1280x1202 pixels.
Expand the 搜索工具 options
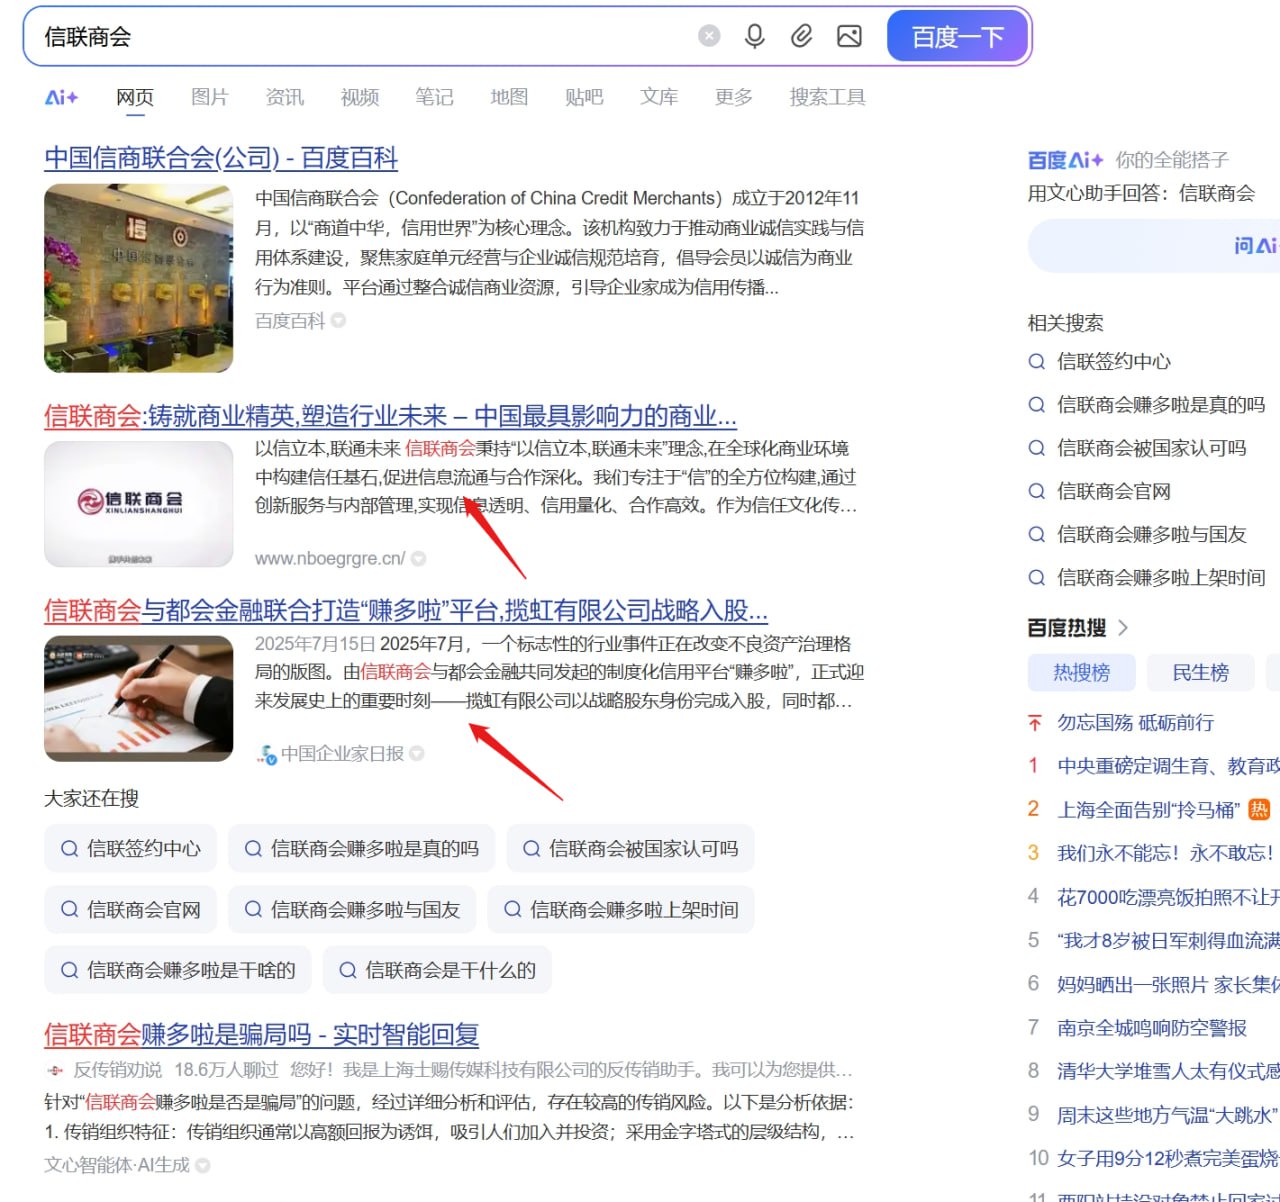[826, 97]
